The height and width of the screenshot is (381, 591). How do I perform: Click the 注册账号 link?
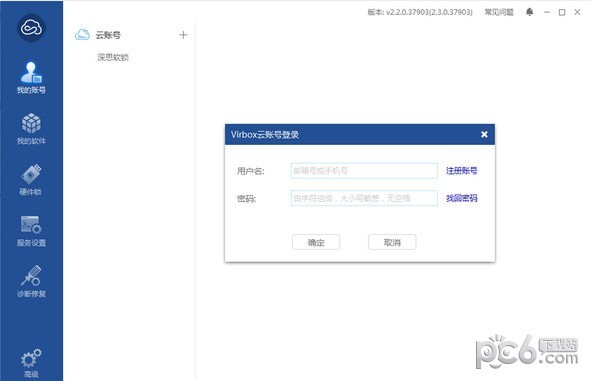pyautogui.click(x=462, y=171)
